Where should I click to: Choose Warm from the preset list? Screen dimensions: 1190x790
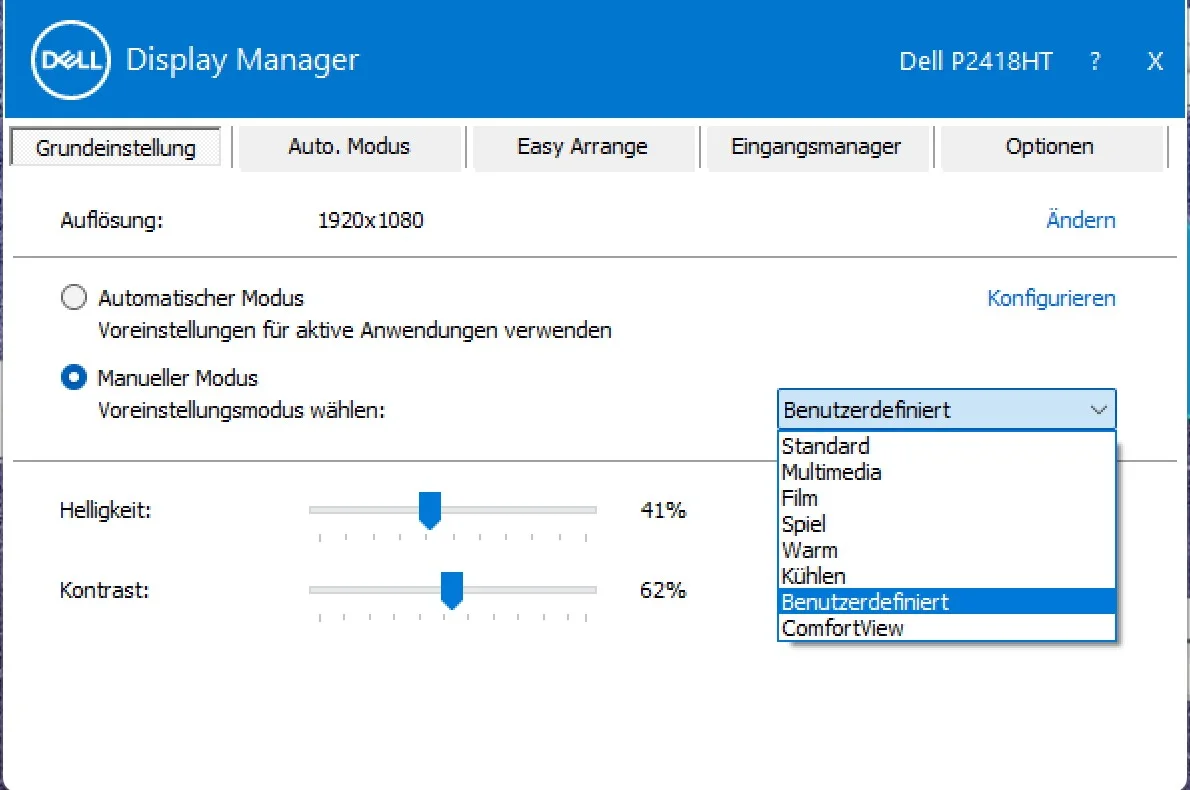click(946, 549)
